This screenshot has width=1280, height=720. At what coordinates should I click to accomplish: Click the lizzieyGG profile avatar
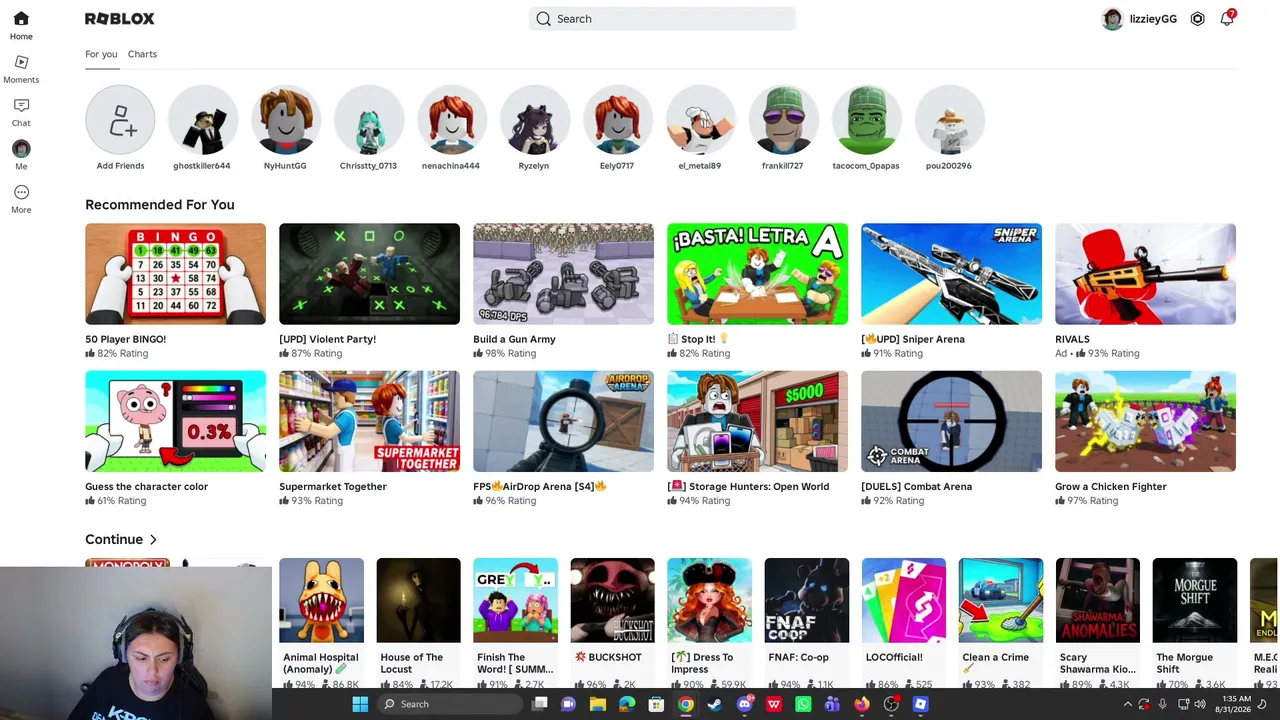point(1112,19)
